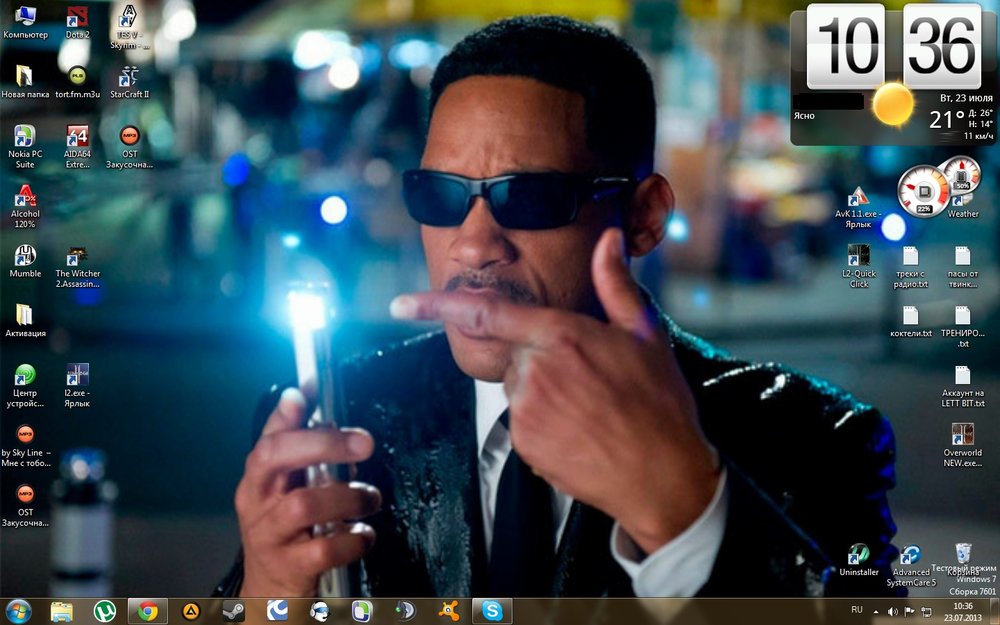Show hidden system tray icons
The height and width of the screenshot is (625, 1000).
(878, 610)
